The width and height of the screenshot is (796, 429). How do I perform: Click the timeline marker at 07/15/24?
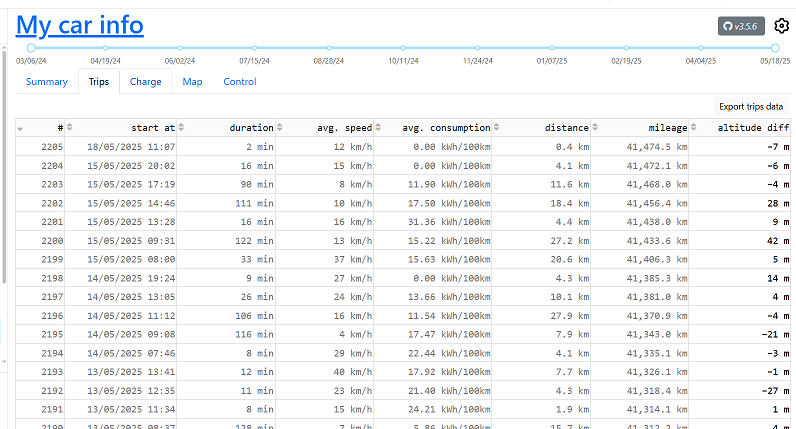click(x=254, y=48)
